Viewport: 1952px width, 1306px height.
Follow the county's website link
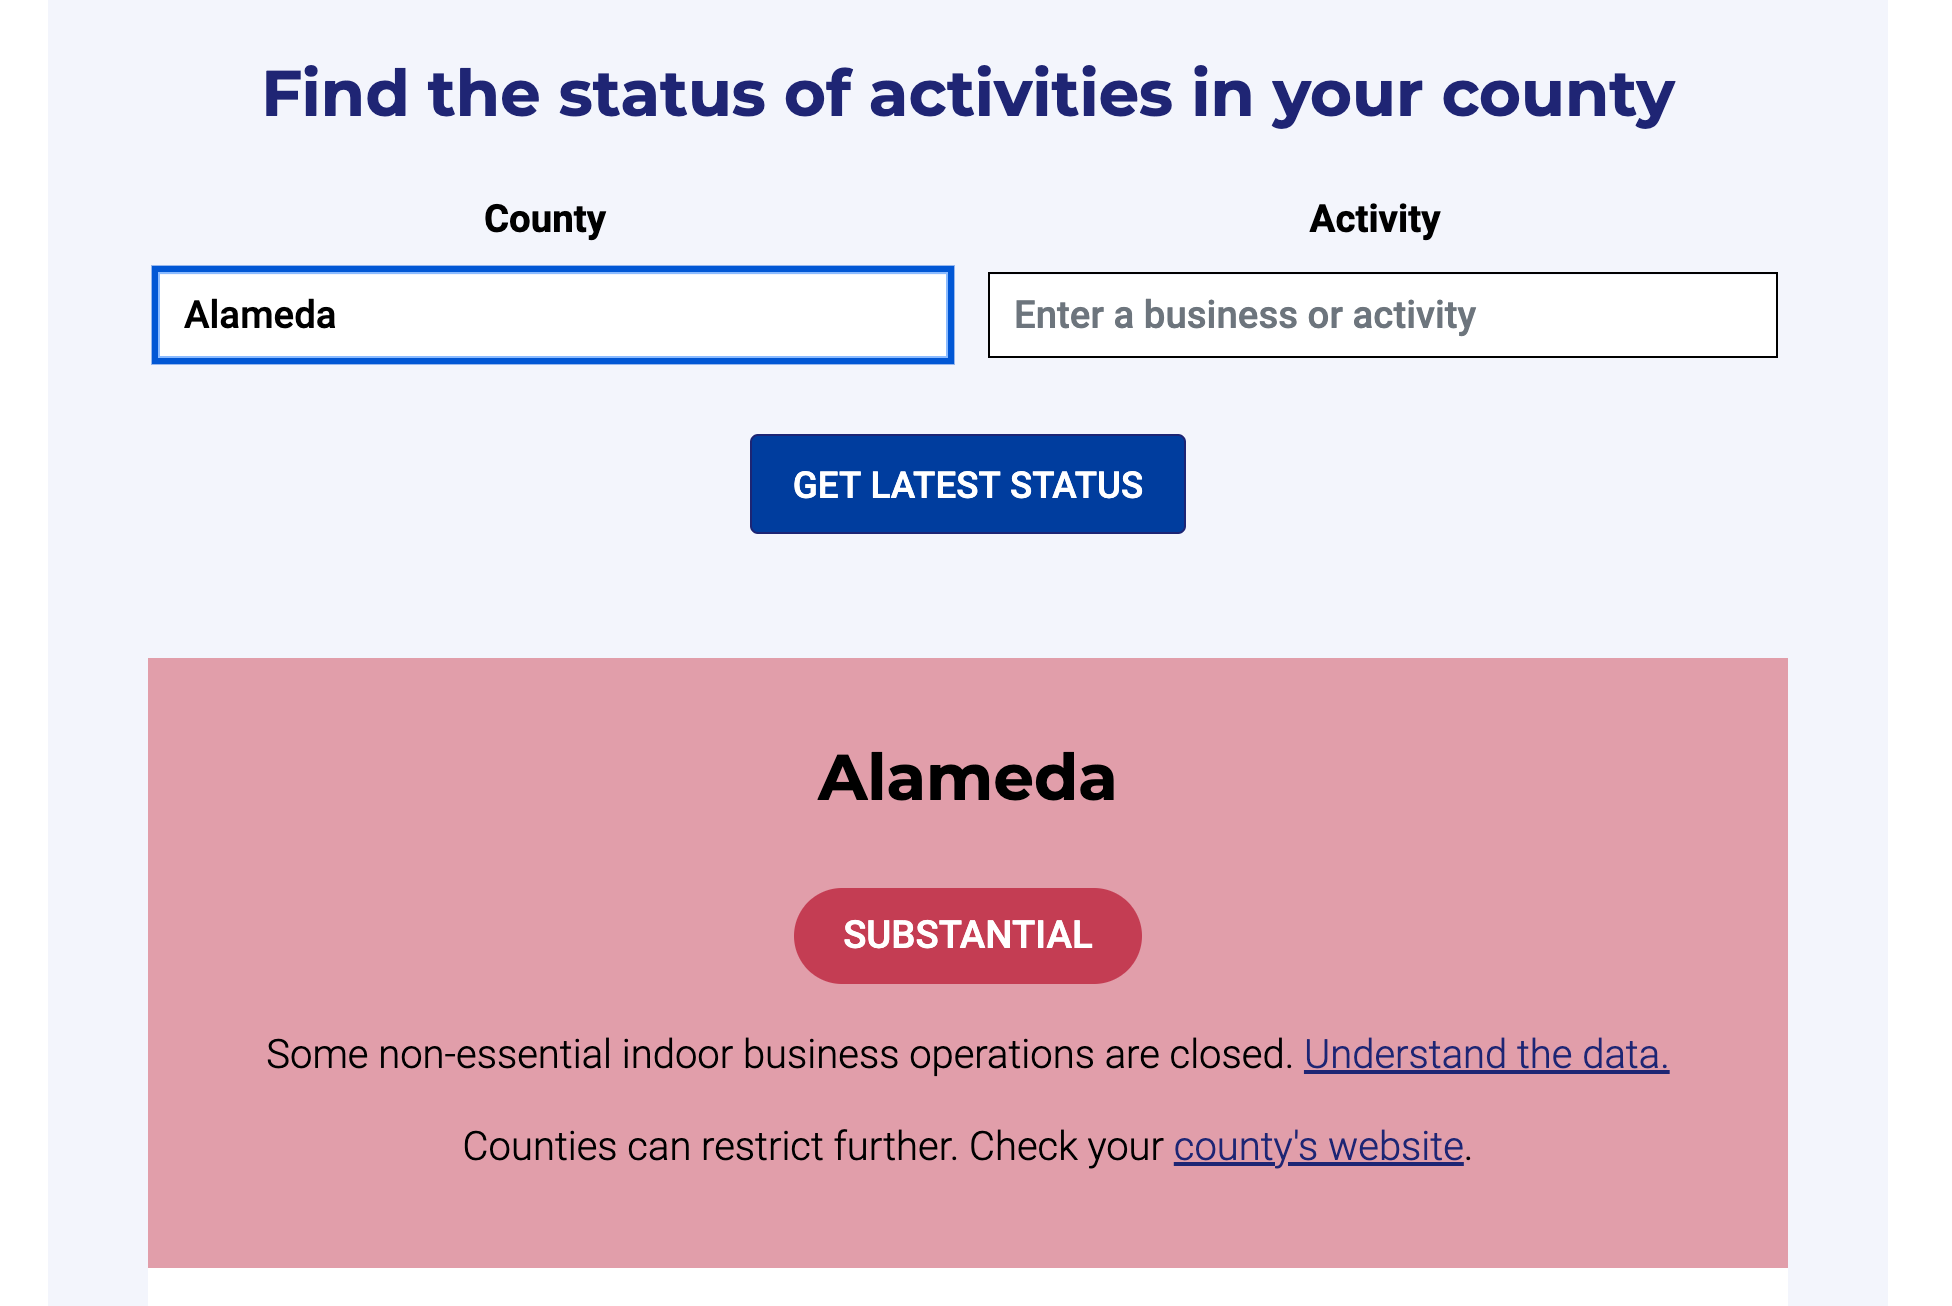pyautogui.click(x=1318, y=1147)
